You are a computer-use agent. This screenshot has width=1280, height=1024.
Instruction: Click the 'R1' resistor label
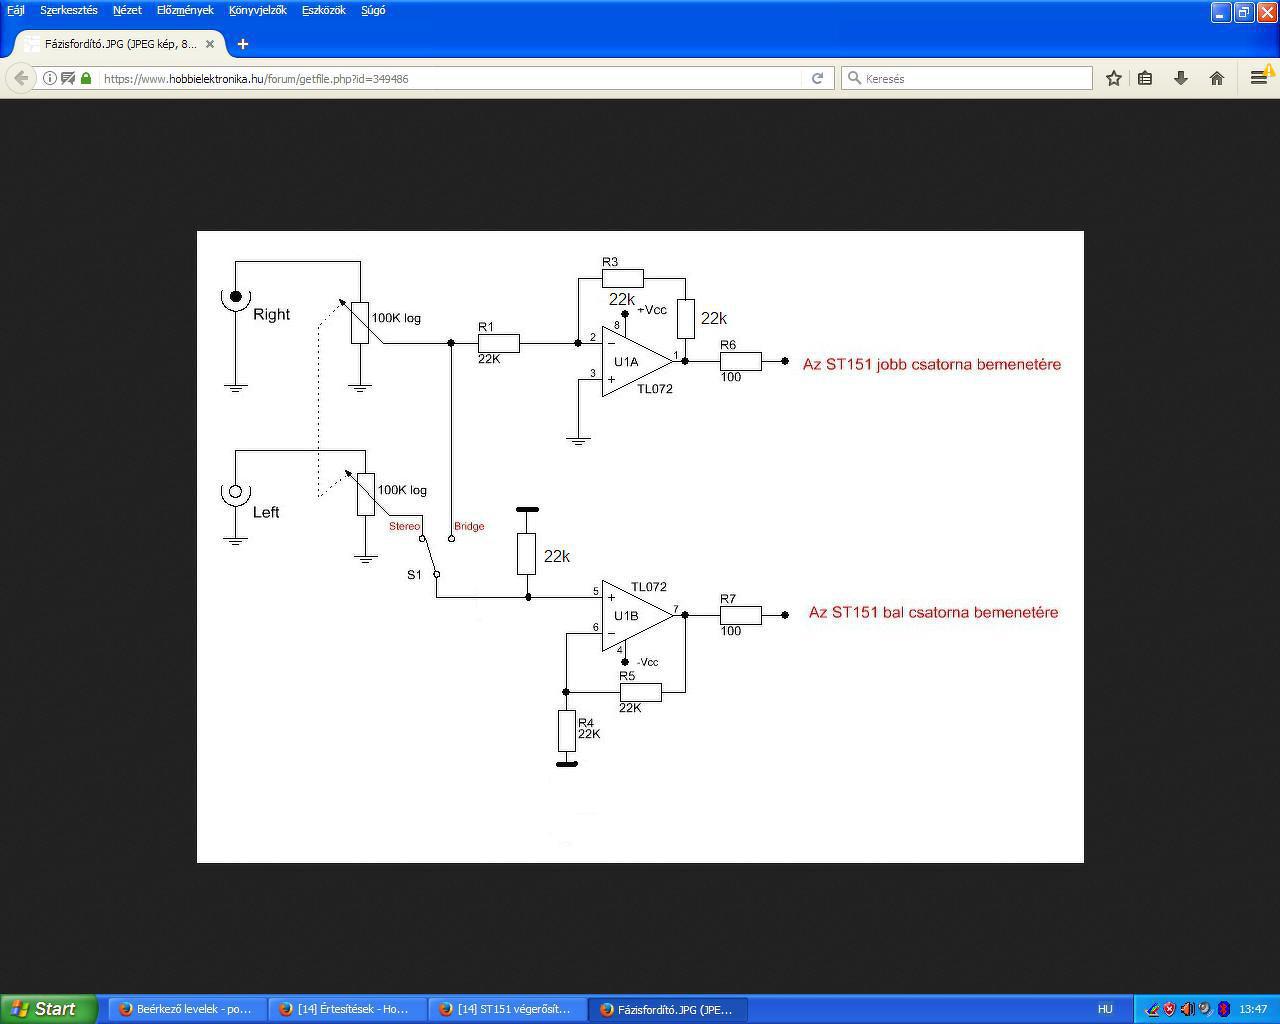point(486,327)
